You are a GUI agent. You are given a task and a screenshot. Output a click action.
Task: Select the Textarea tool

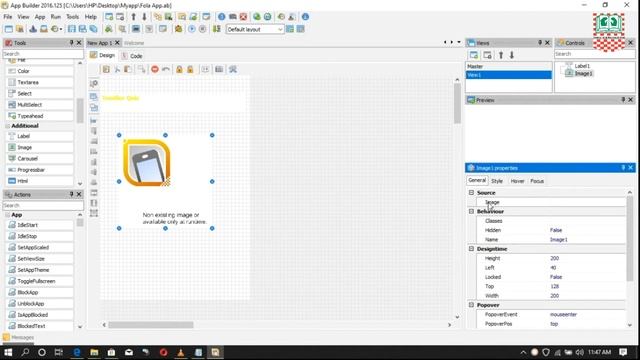point(40,82)
